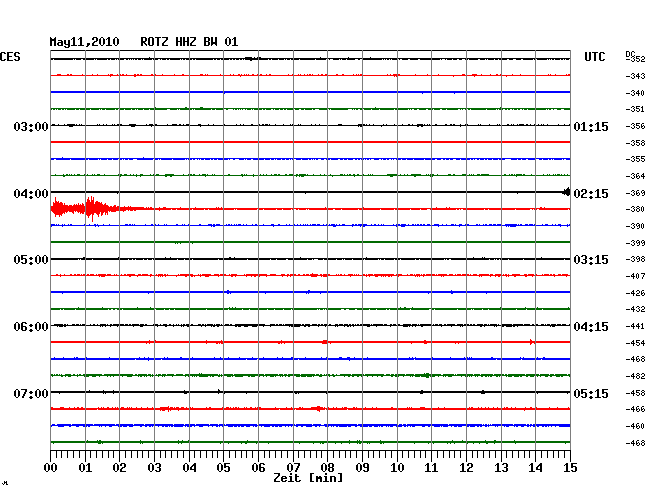Select the DC offset value -356

pyautogui.click(x=635, y=126)
